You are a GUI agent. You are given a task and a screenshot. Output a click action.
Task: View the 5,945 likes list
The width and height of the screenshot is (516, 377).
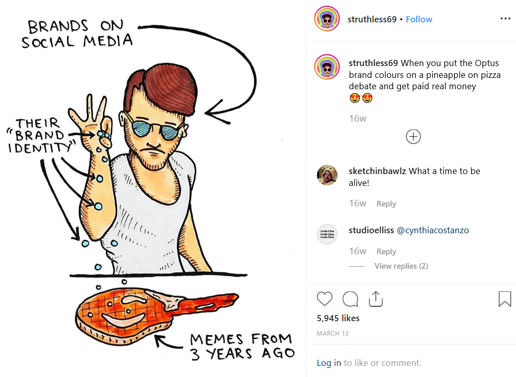click(x=338, y=318)
